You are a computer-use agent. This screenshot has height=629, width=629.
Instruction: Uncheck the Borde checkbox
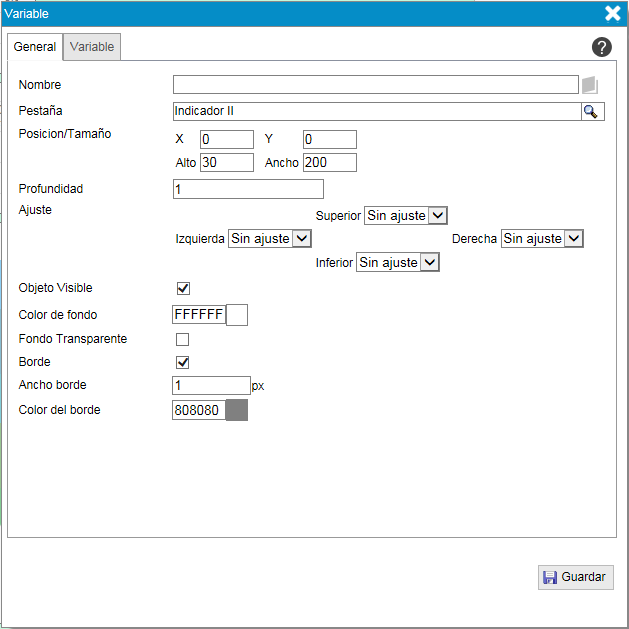pos(183,362)
